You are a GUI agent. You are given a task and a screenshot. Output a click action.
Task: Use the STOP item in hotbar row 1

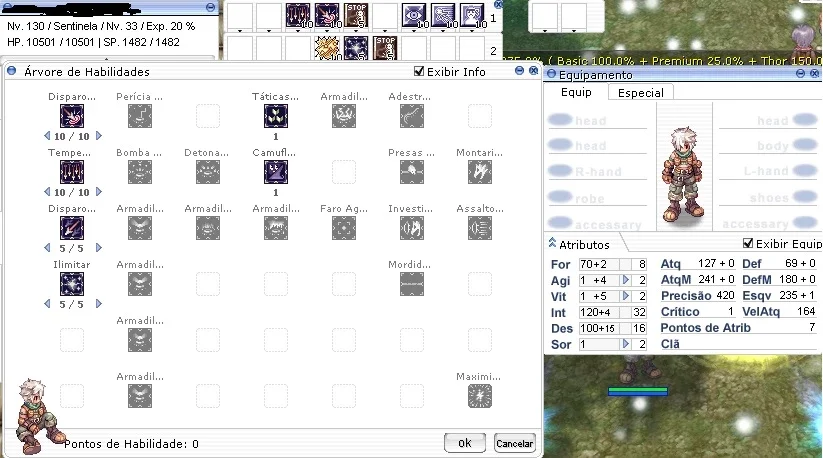click(356, 15)
